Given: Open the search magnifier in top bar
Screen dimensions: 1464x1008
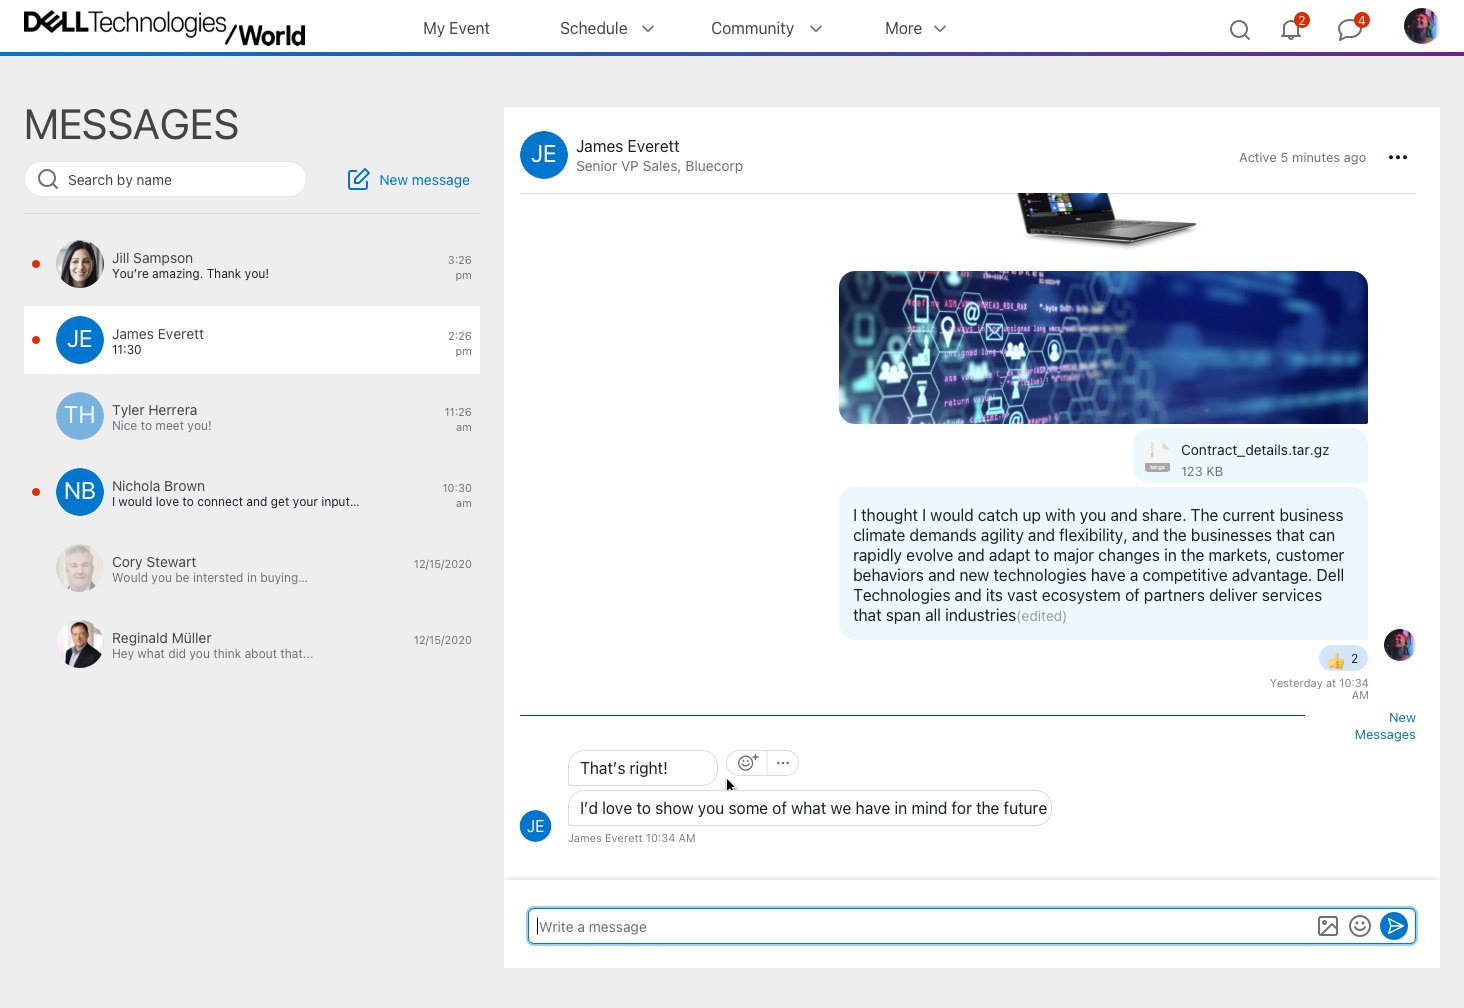Looking at the screenshot, I should point(1240,30).
